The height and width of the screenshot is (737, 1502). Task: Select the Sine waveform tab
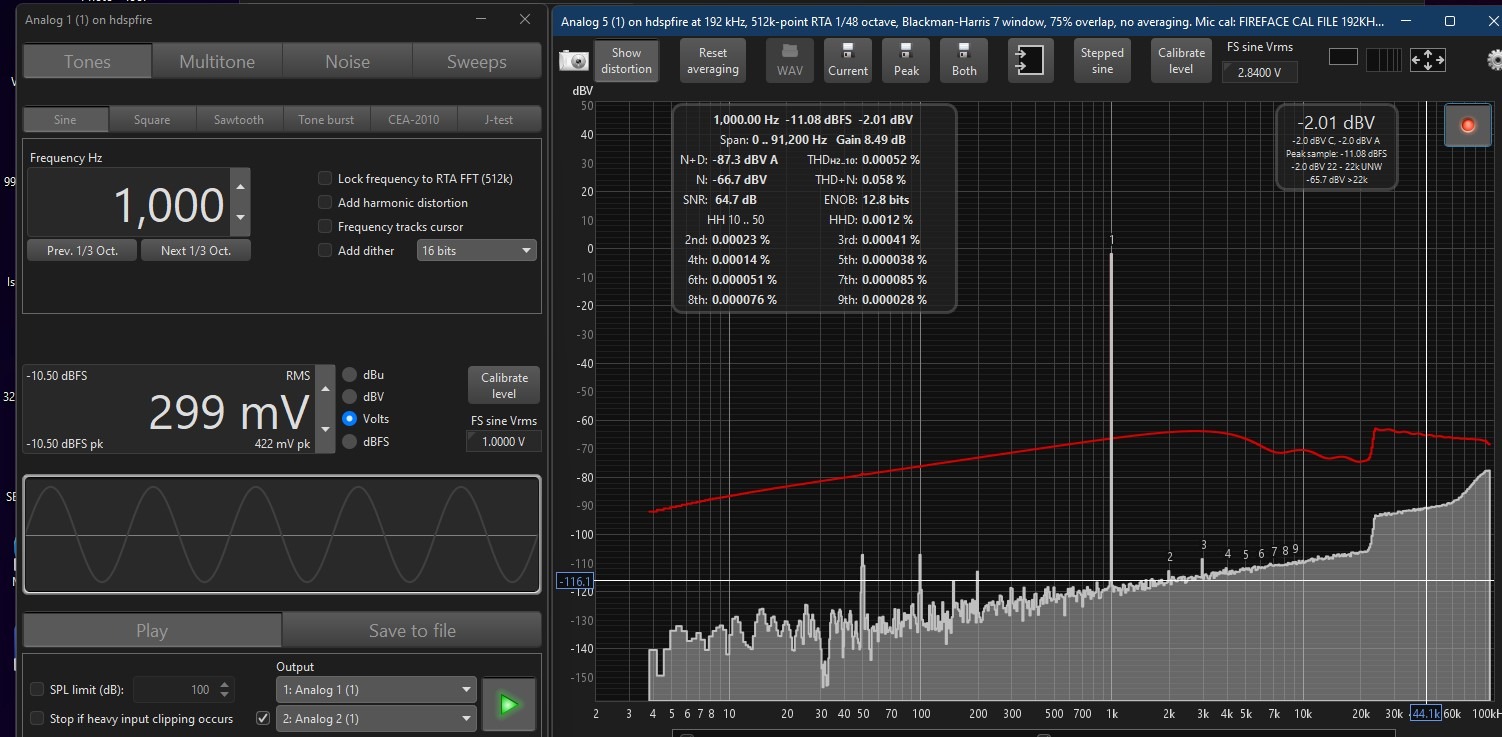coord(65,119)
